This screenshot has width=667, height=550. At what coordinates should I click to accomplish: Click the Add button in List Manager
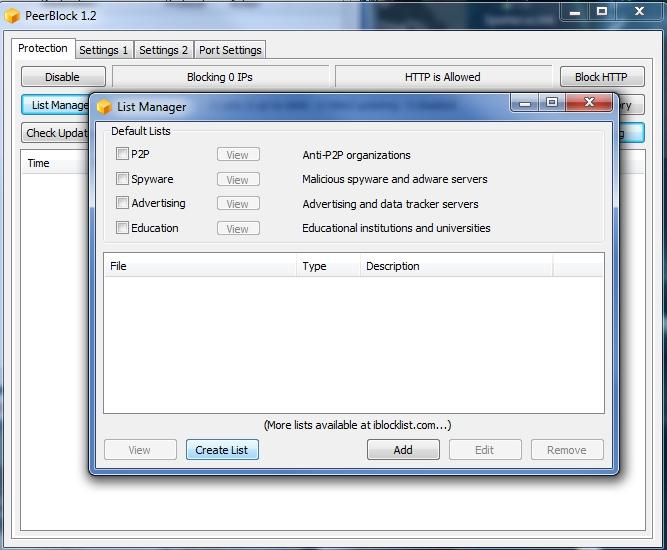[403, 450]
